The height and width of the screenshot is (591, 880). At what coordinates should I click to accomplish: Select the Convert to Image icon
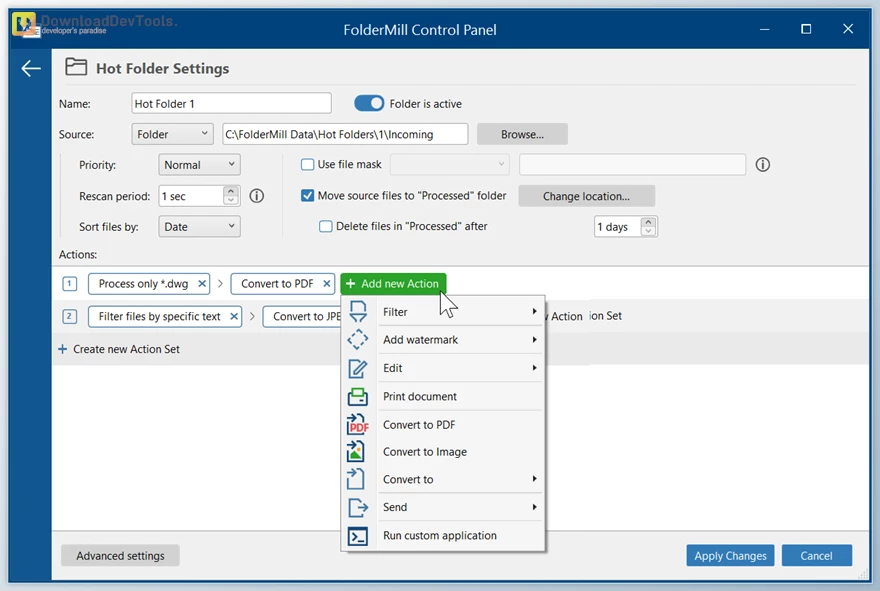coord(358,451)
